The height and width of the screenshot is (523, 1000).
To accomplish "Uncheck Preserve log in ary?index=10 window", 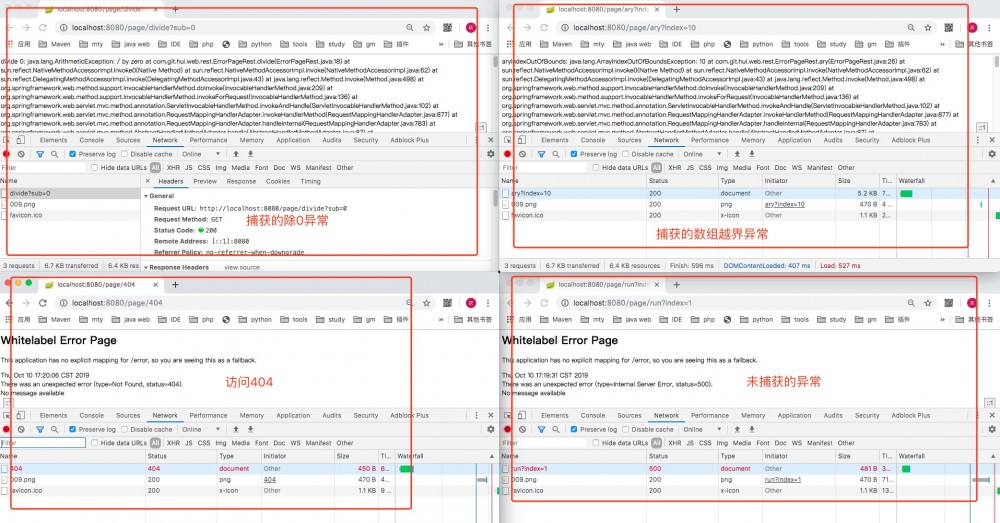I will 574,154.
